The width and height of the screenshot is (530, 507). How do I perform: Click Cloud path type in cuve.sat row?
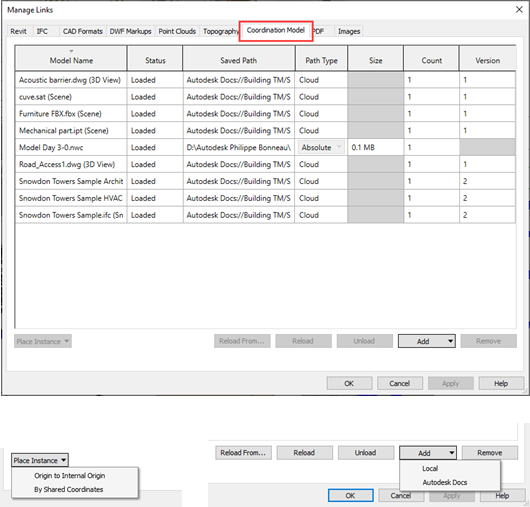click(321, 97)
